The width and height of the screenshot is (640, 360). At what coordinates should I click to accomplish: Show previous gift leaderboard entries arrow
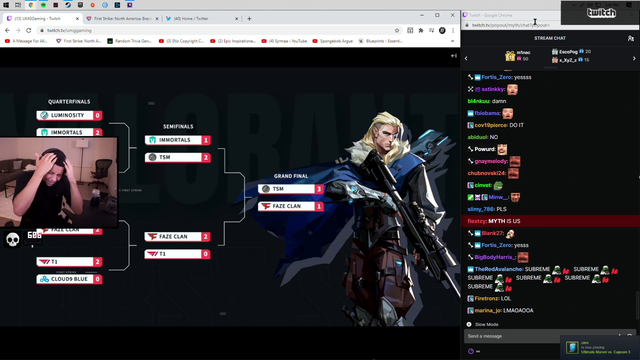[466, 58]
